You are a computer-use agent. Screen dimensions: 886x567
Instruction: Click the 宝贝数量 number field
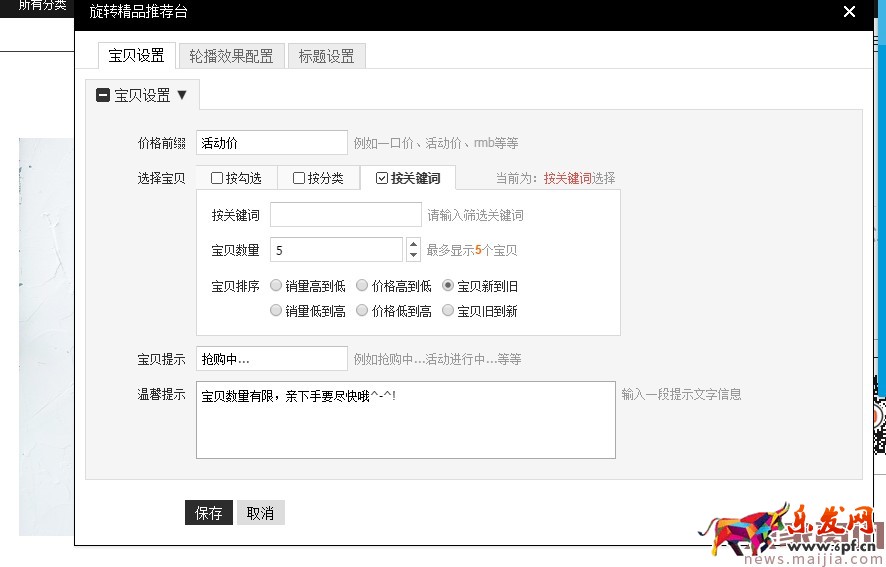point(336,250)
